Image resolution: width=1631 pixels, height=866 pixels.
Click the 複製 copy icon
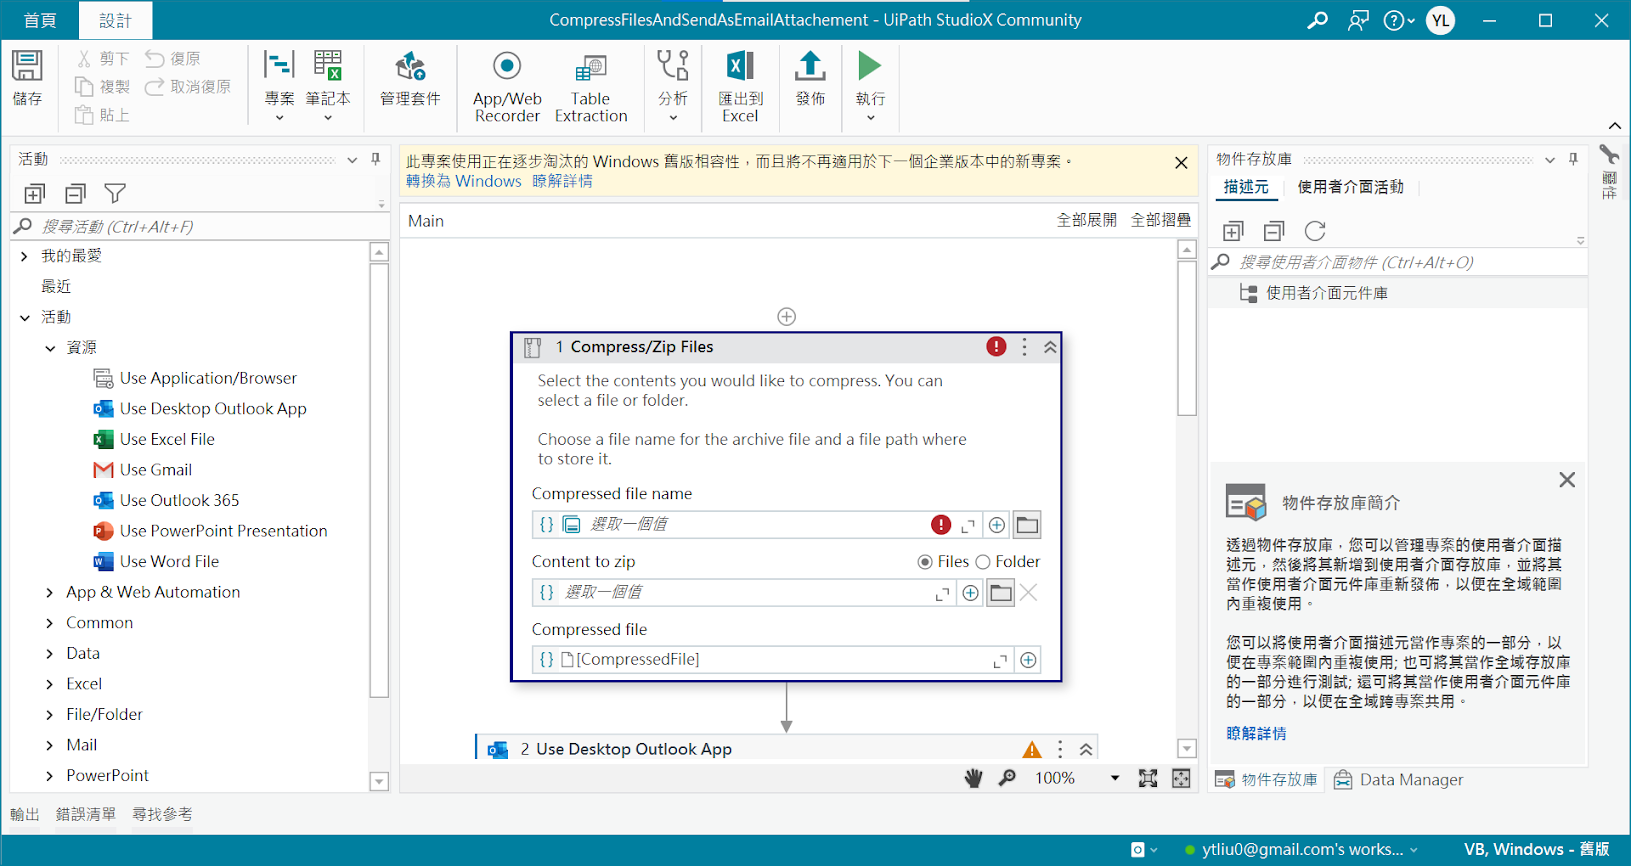(x=84, y=87)
